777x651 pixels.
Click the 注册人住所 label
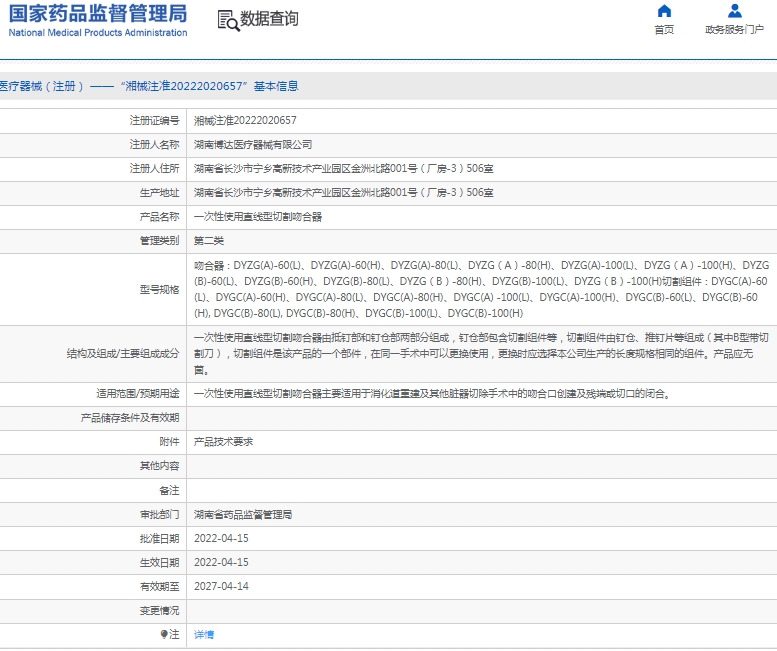[154, 168]
